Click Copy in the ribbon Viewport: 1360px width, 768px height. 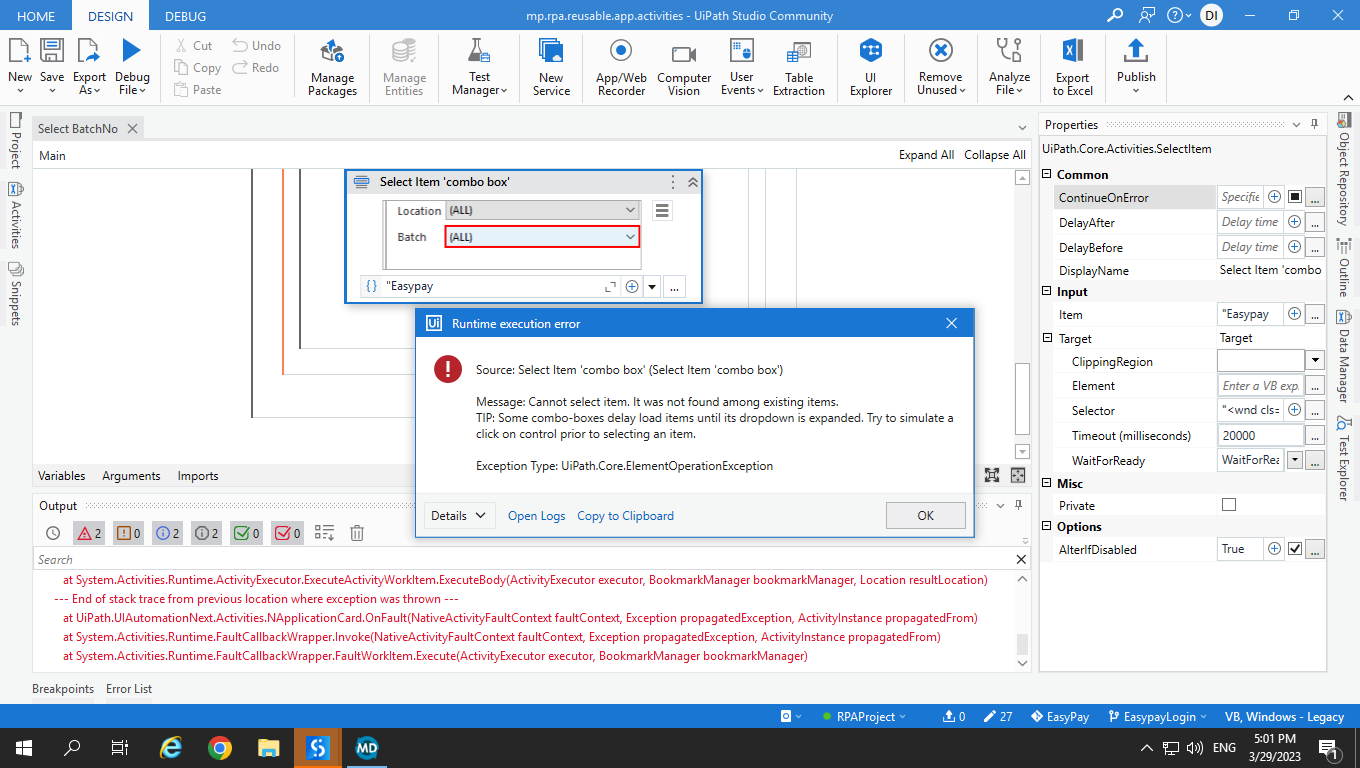(x=198, y=67)
